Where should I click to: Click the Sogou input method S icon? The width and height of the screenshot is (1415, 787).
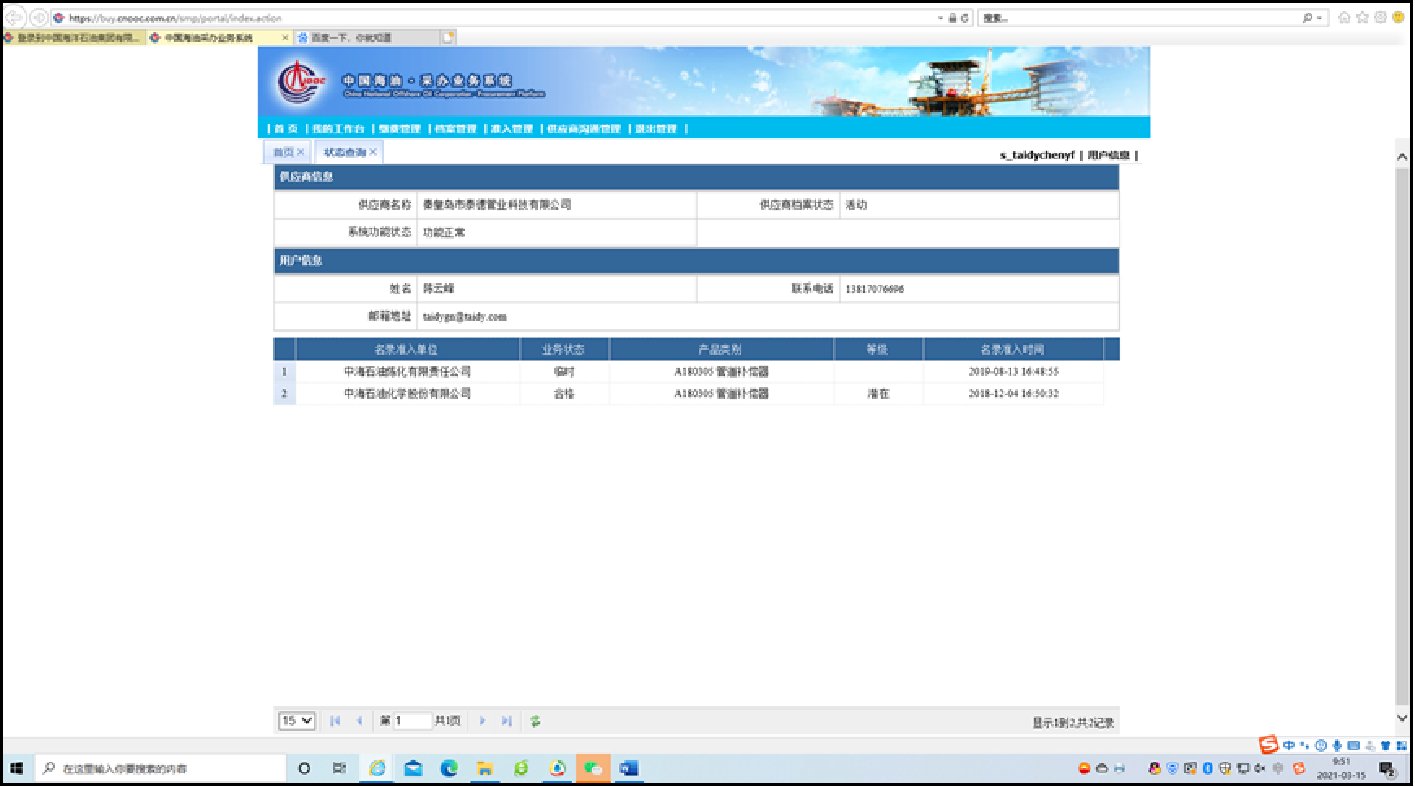pyautogui.click(x=1268, y=745)
